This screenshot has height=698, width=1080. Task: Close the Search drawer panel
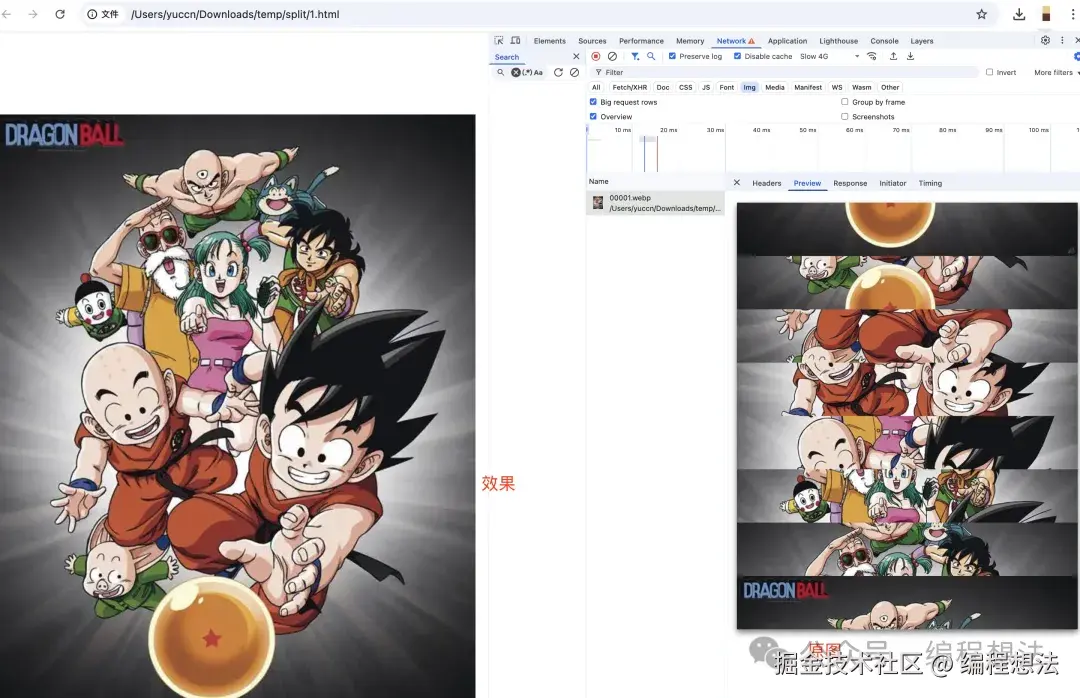pos(577,57)
